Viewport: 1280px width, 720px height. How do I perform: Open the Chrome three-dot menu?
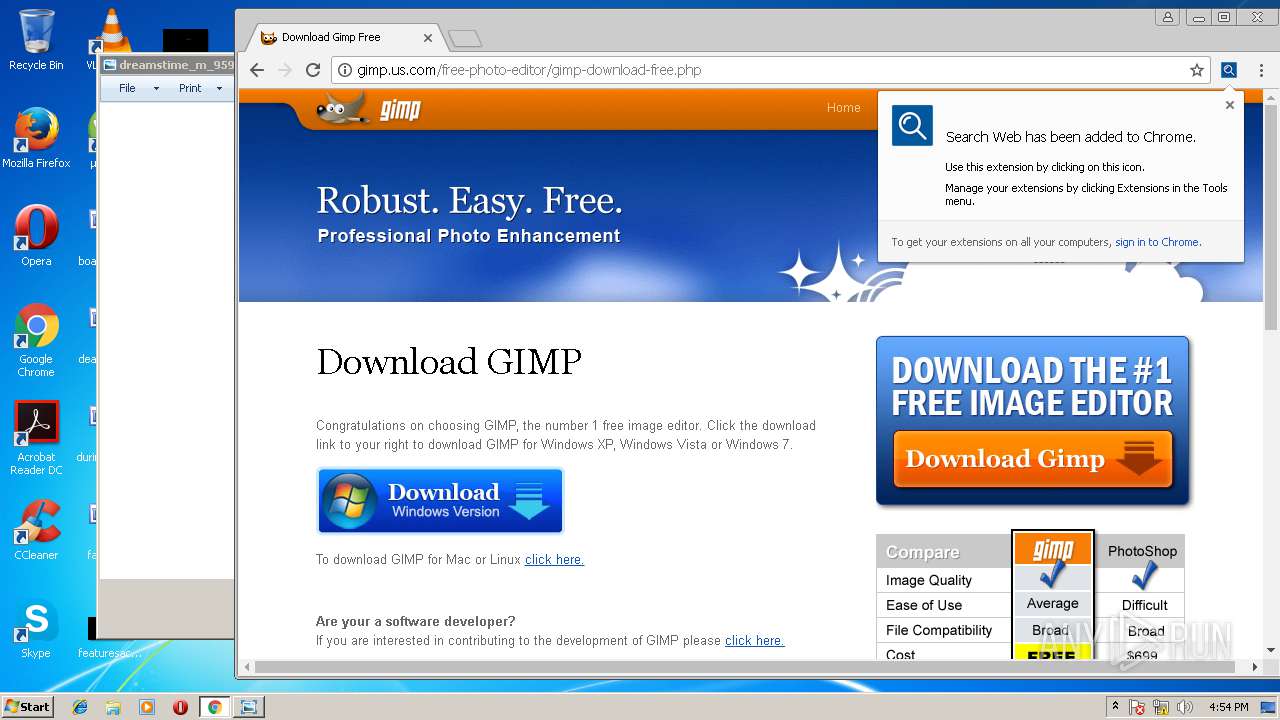(x=1262, y=70)
